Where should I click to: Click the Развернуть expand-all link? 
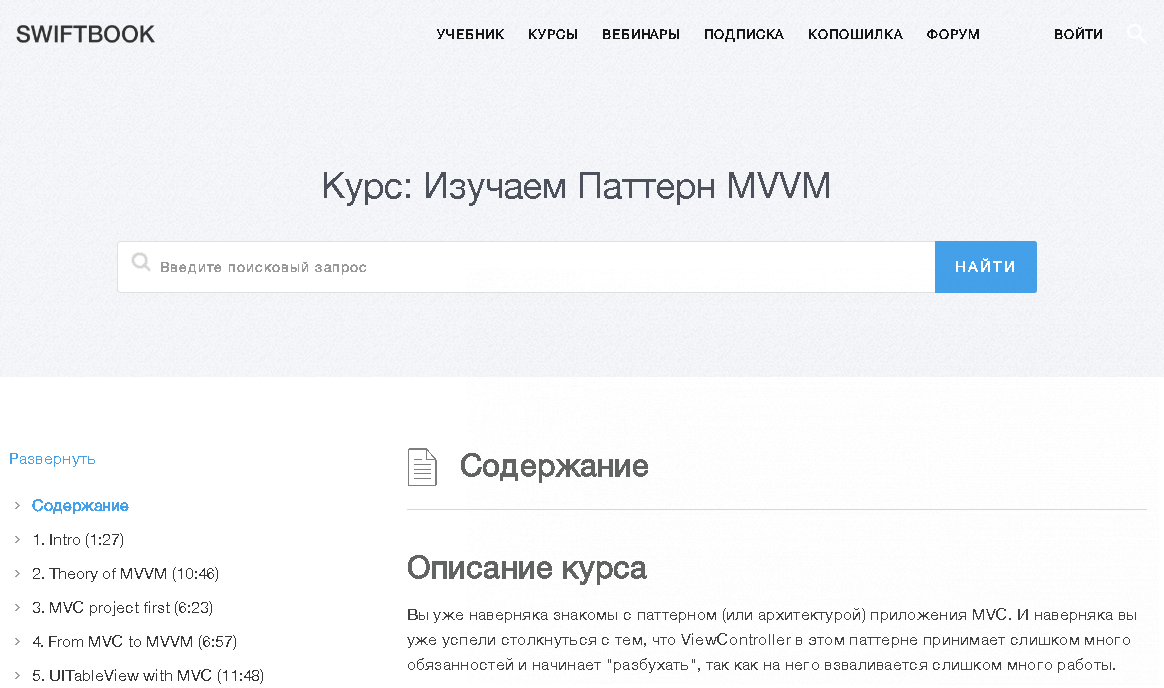coord(52,459)
